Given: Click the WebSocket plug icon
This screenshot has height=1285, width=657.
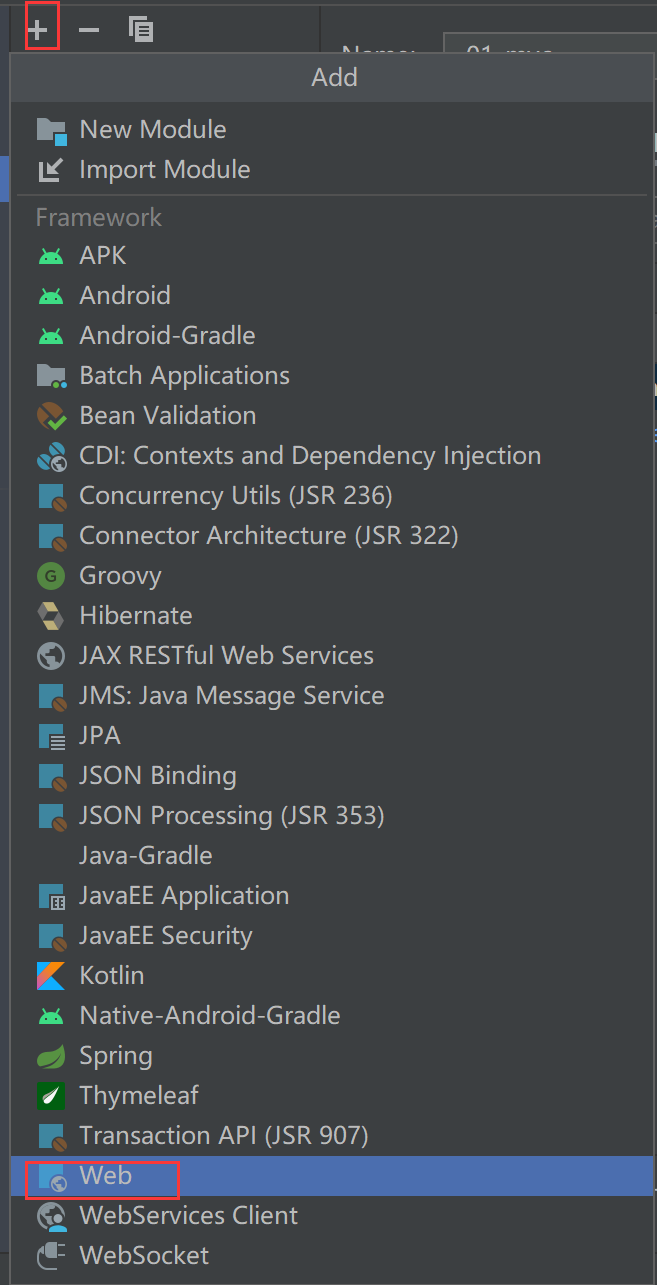Looking at the screenshot, I should 50,1256.
